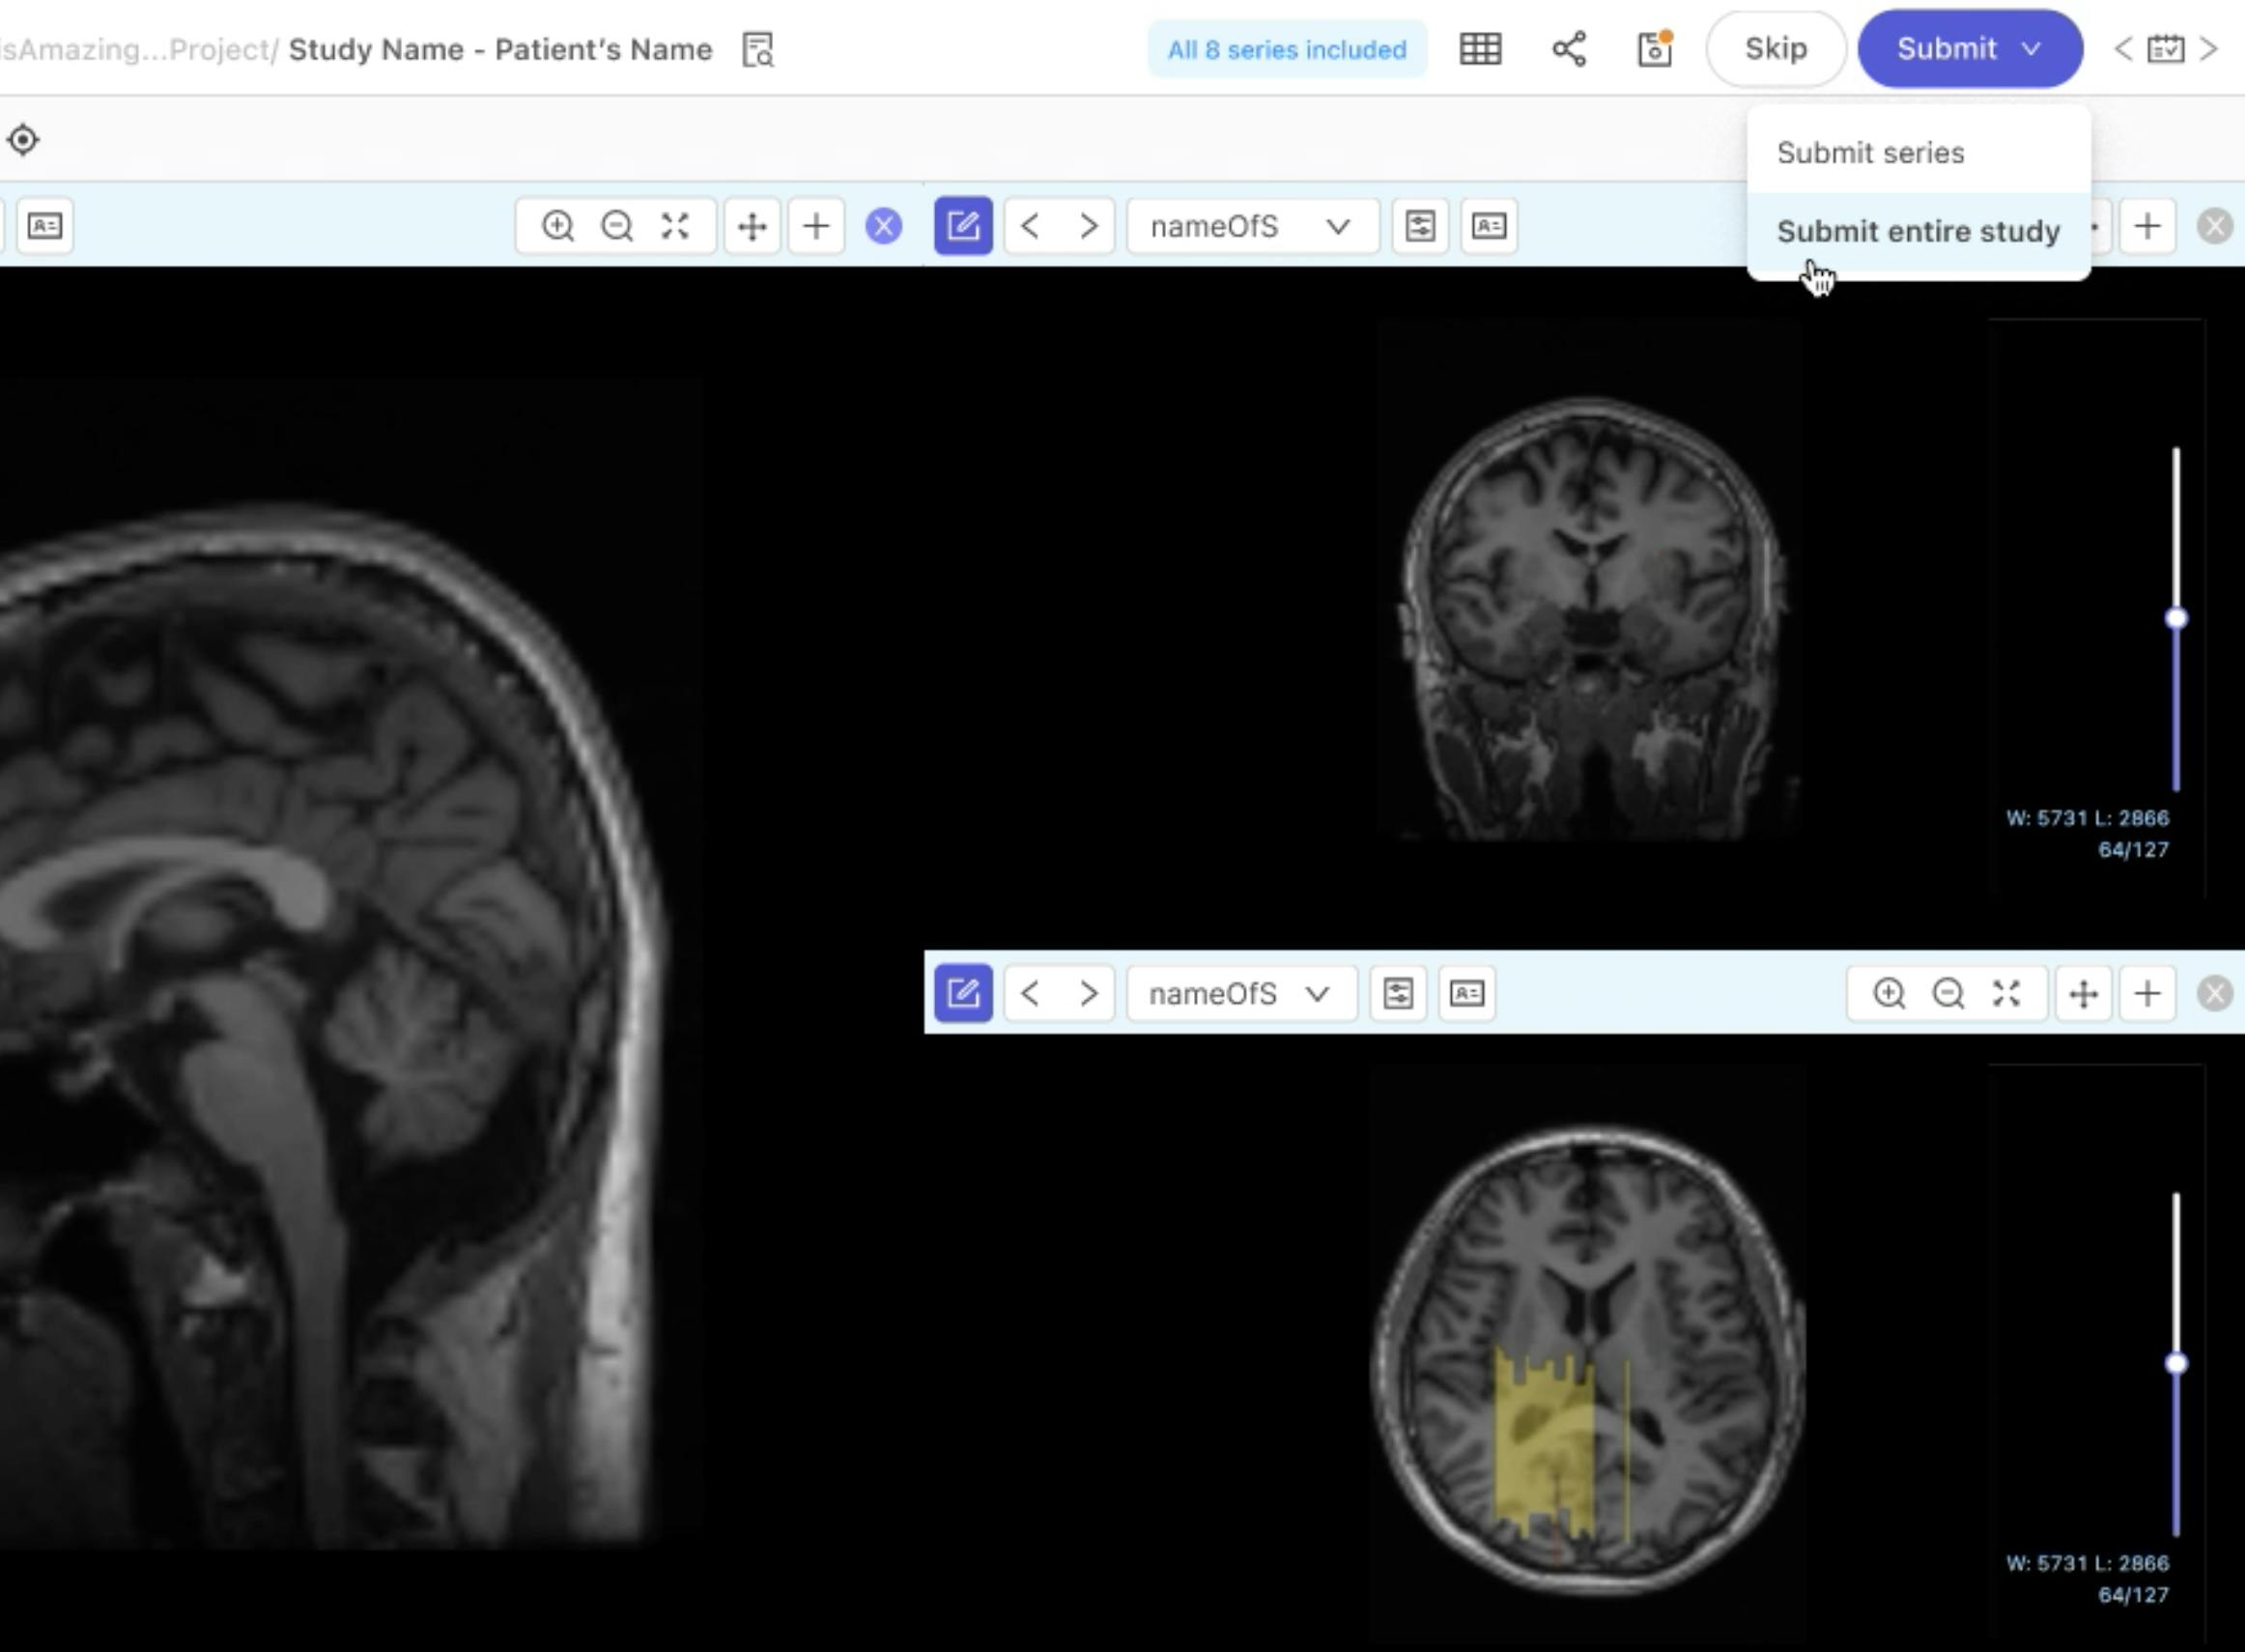Image resolution: width=2245 pixels, height=1652 pixels.
Task: Close the axial viewport
Action: 2215,993
